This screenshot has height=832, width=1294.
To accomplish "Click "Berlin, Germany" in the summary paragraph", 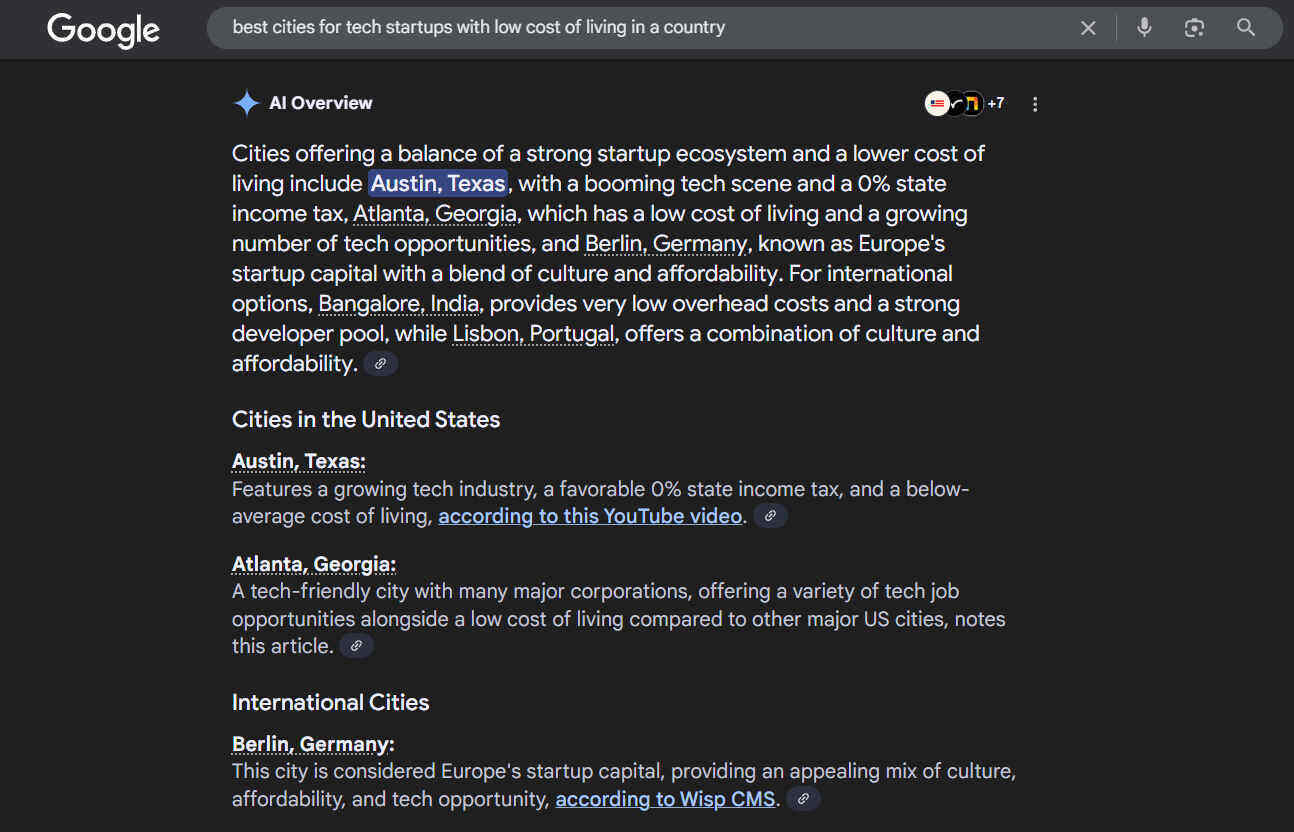I will (x=665, y=244).
